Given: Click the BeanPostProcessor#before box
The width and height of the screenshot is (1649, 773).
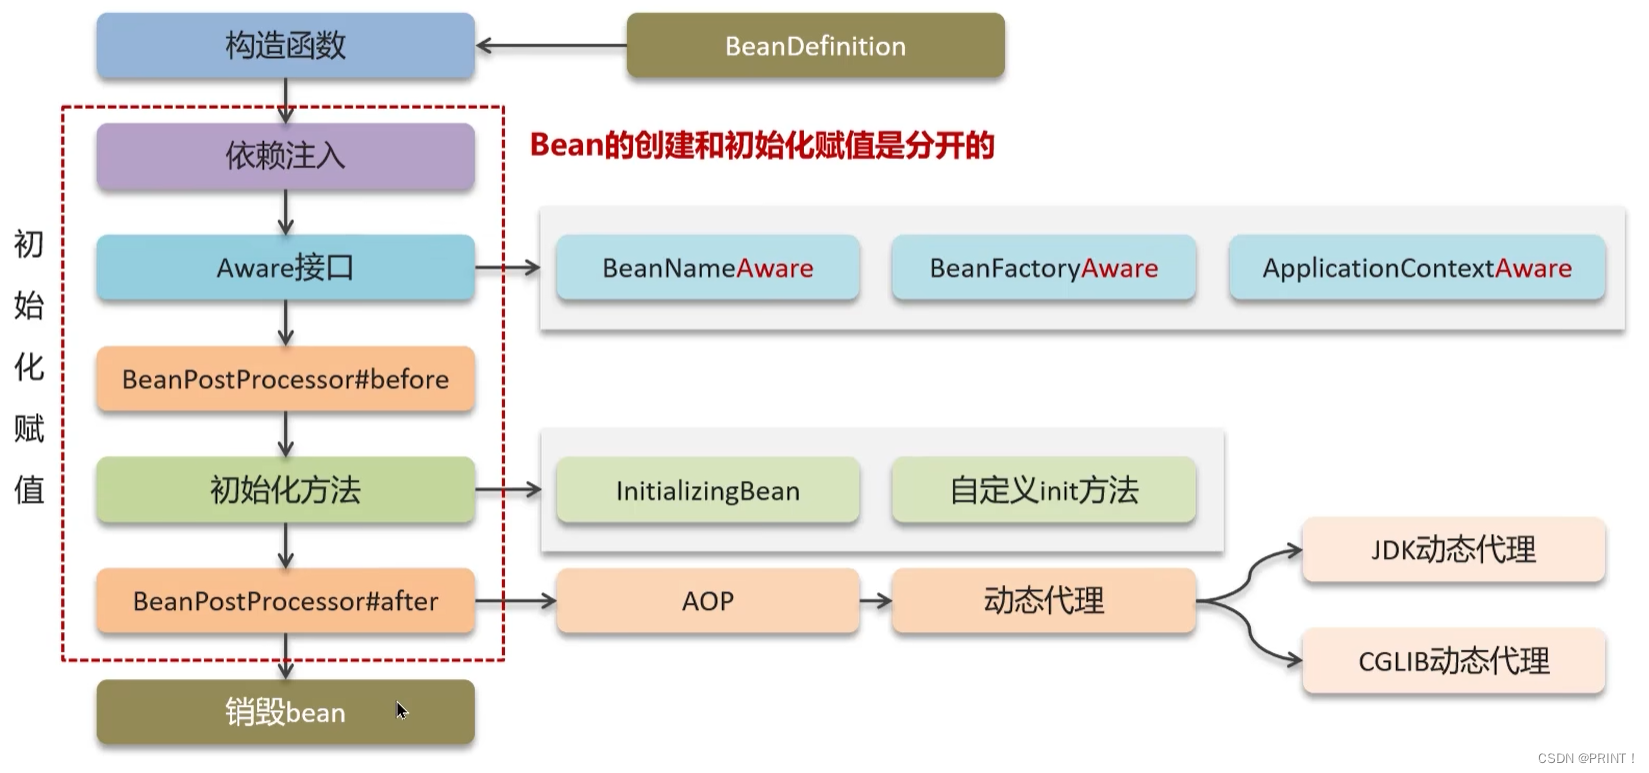Looking at the screenshot, I should coord(285,379).
